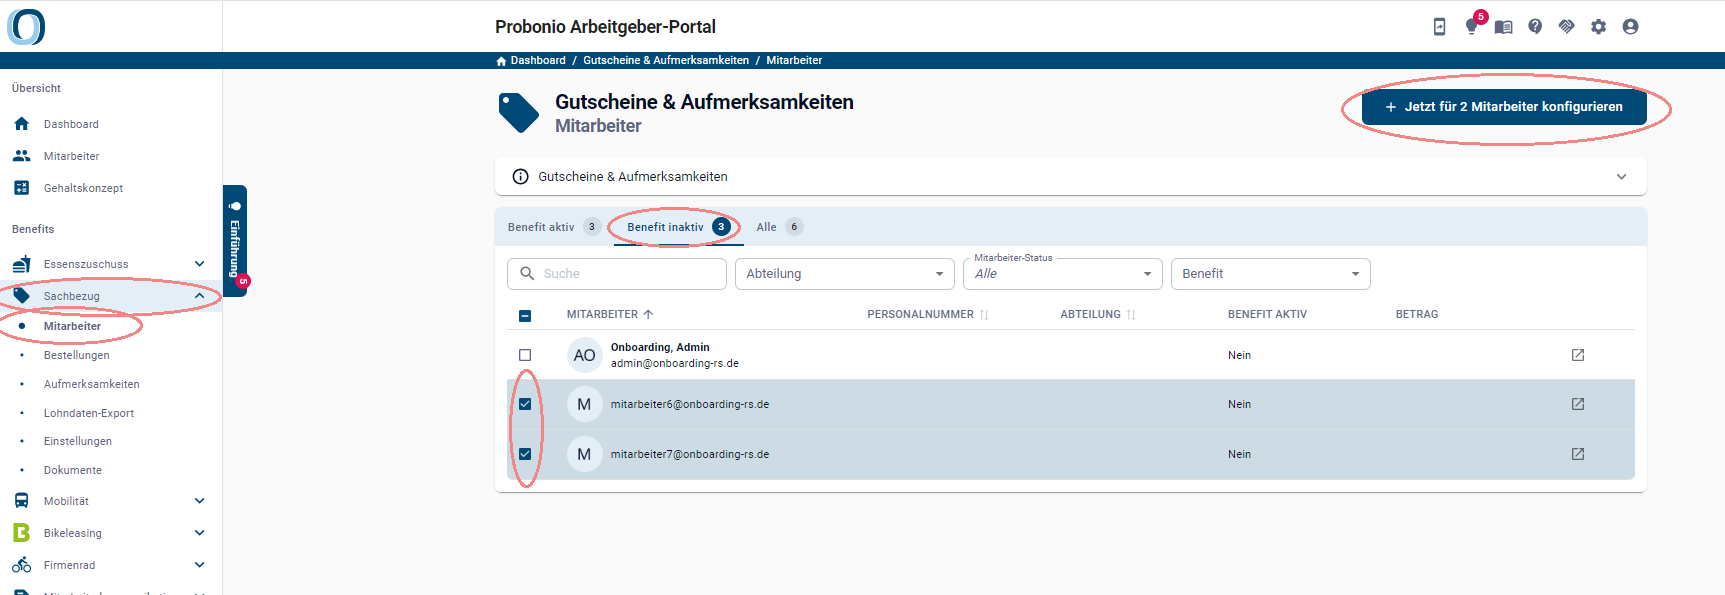The image size is (1725, 595).
Task: Select Mitarbeiter under the Sachbezug submenu
Action: coord(72,326)
